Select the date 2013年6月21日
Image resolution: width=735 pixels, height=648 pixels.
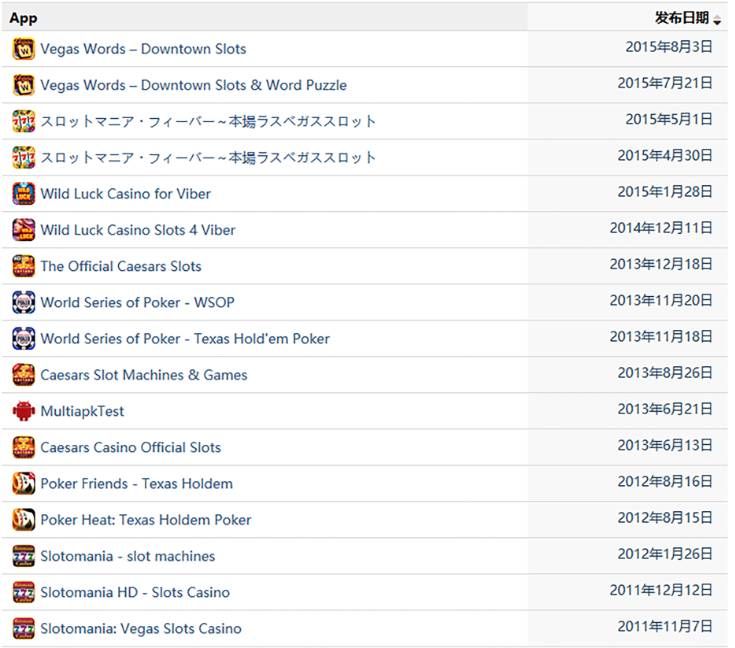pos(665,409)
